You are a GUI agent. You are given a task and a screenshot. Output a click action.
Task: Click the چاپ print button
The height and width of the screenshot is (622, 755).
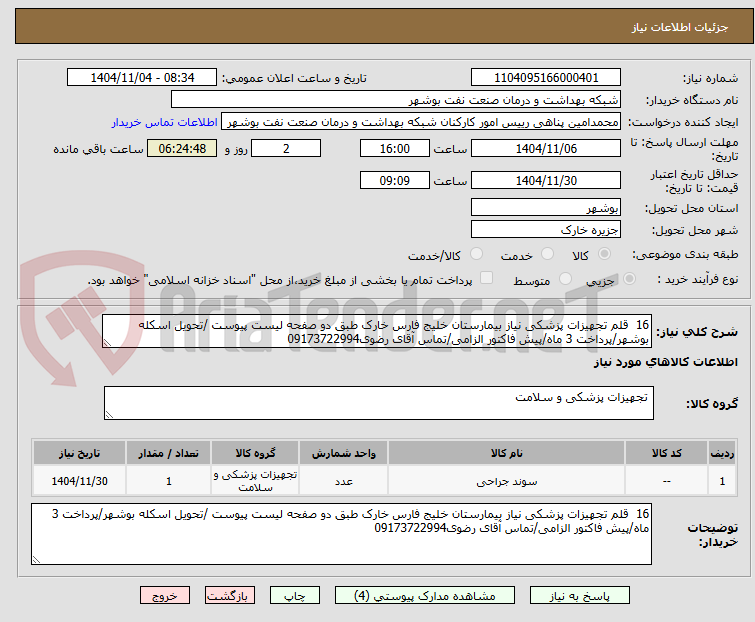click(x=295, y=596)
